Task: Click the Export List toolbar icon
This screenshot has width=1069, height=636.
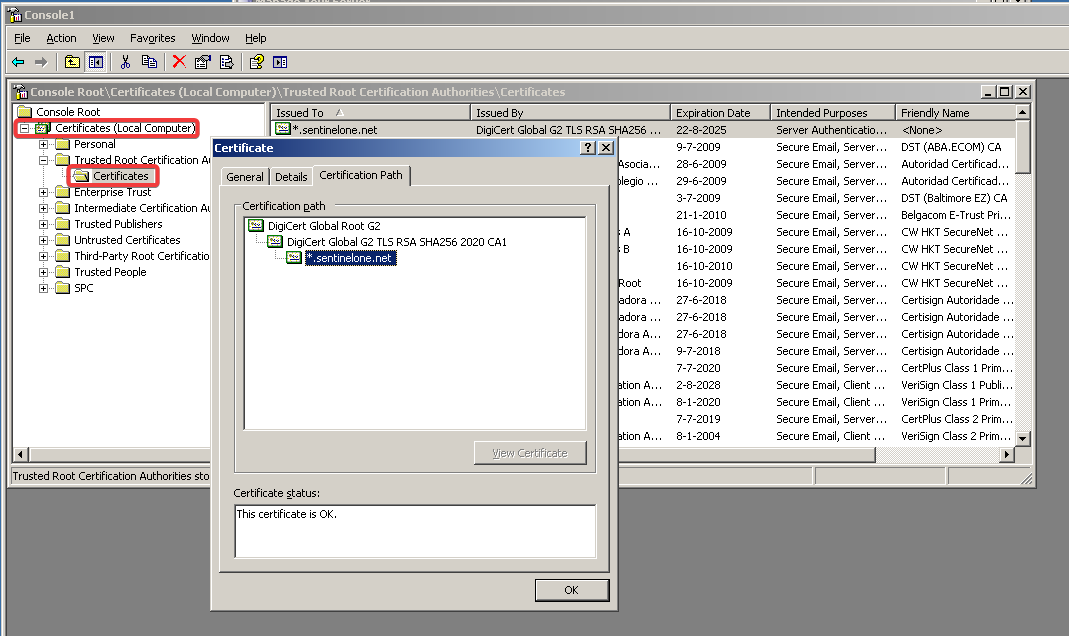Action: pyautogui.click(x=226, y=62)
